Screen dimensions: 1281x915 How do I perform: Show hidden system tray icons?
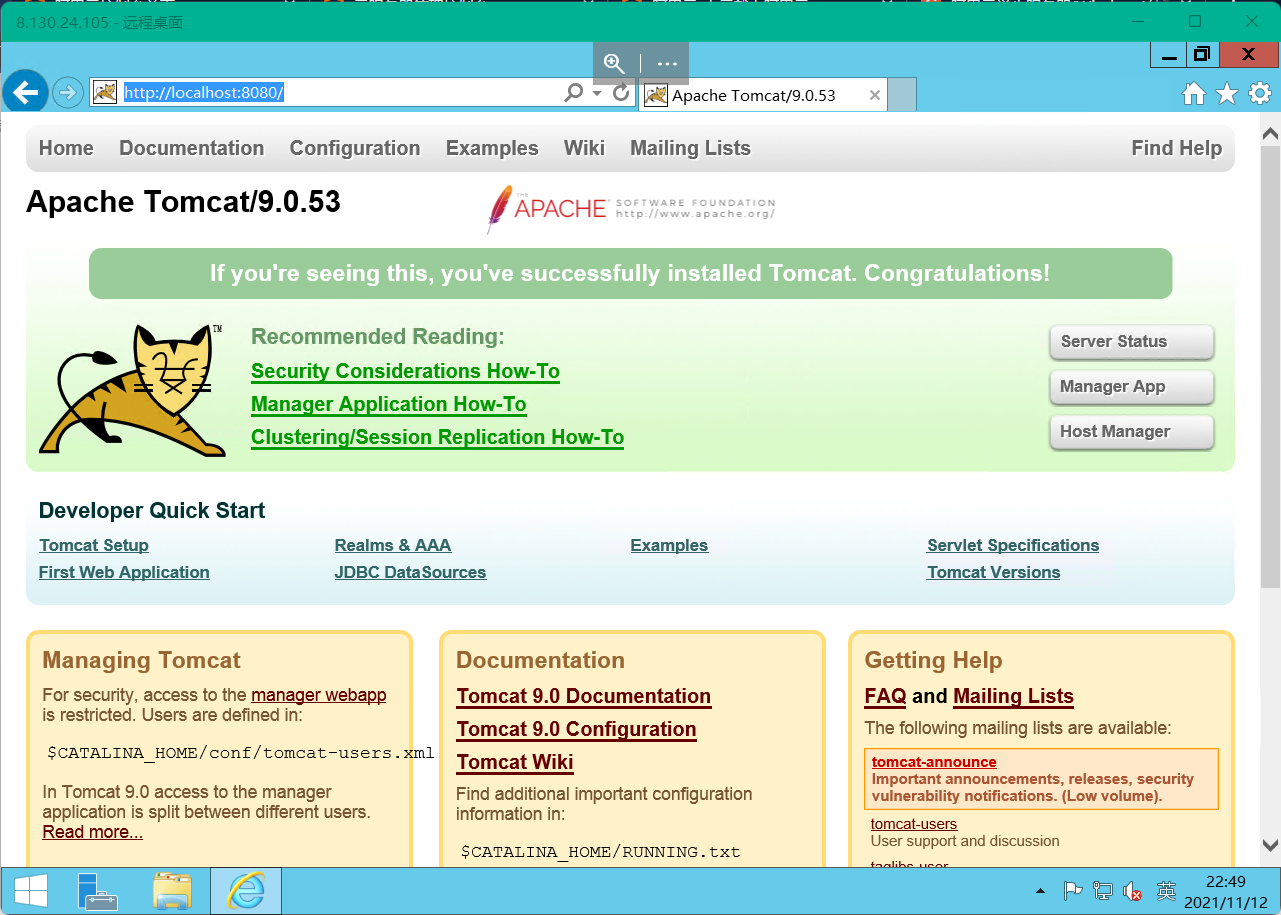tap(1041, 890)
